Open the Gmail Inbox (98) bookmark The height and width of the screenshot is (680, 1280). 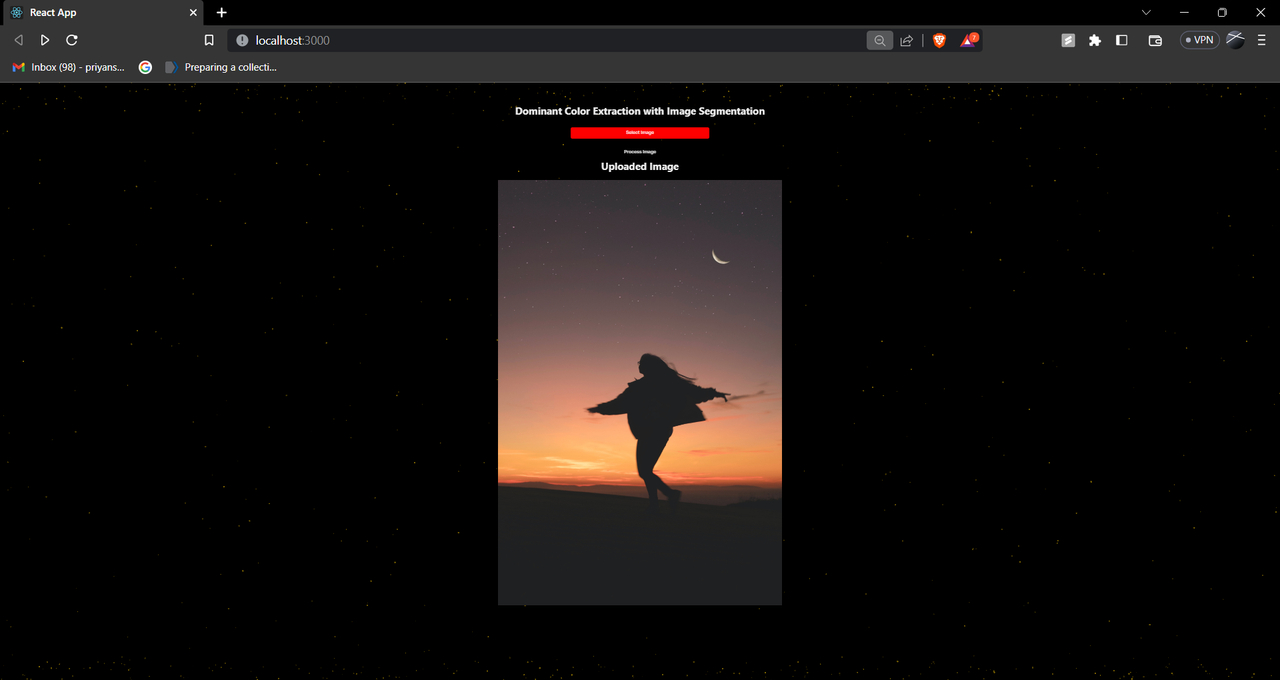click(68, 67)
